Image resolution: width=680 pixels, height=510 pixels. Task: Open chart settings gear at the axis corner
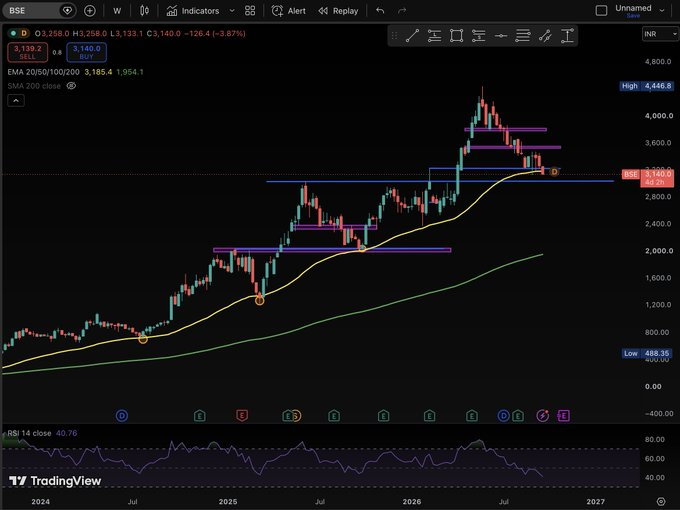tap(661, 502)
